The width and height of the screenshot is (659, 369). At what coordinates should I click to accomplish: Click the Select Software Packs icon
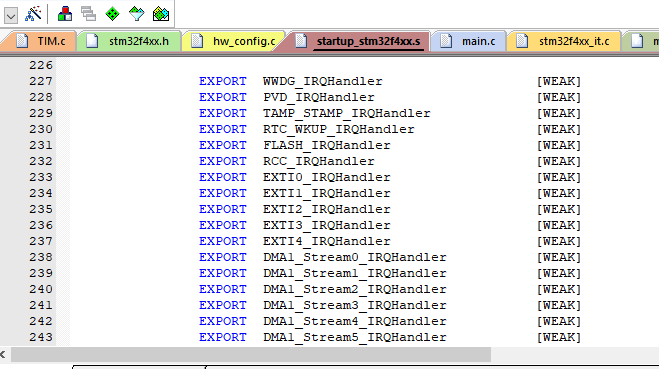[137, 14]
